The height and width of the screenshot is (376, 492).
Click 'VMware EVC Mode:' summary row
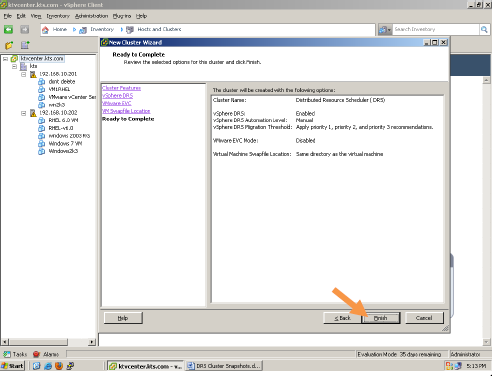click(x=264, y=141)
